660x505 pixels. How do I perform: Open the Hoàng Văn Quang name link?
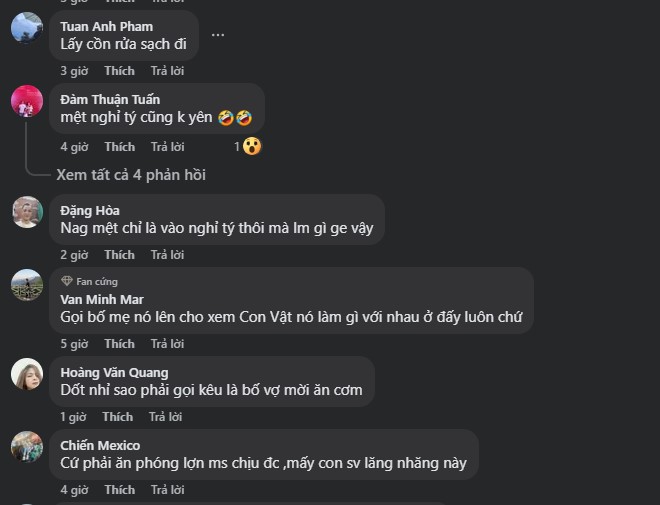114,373
